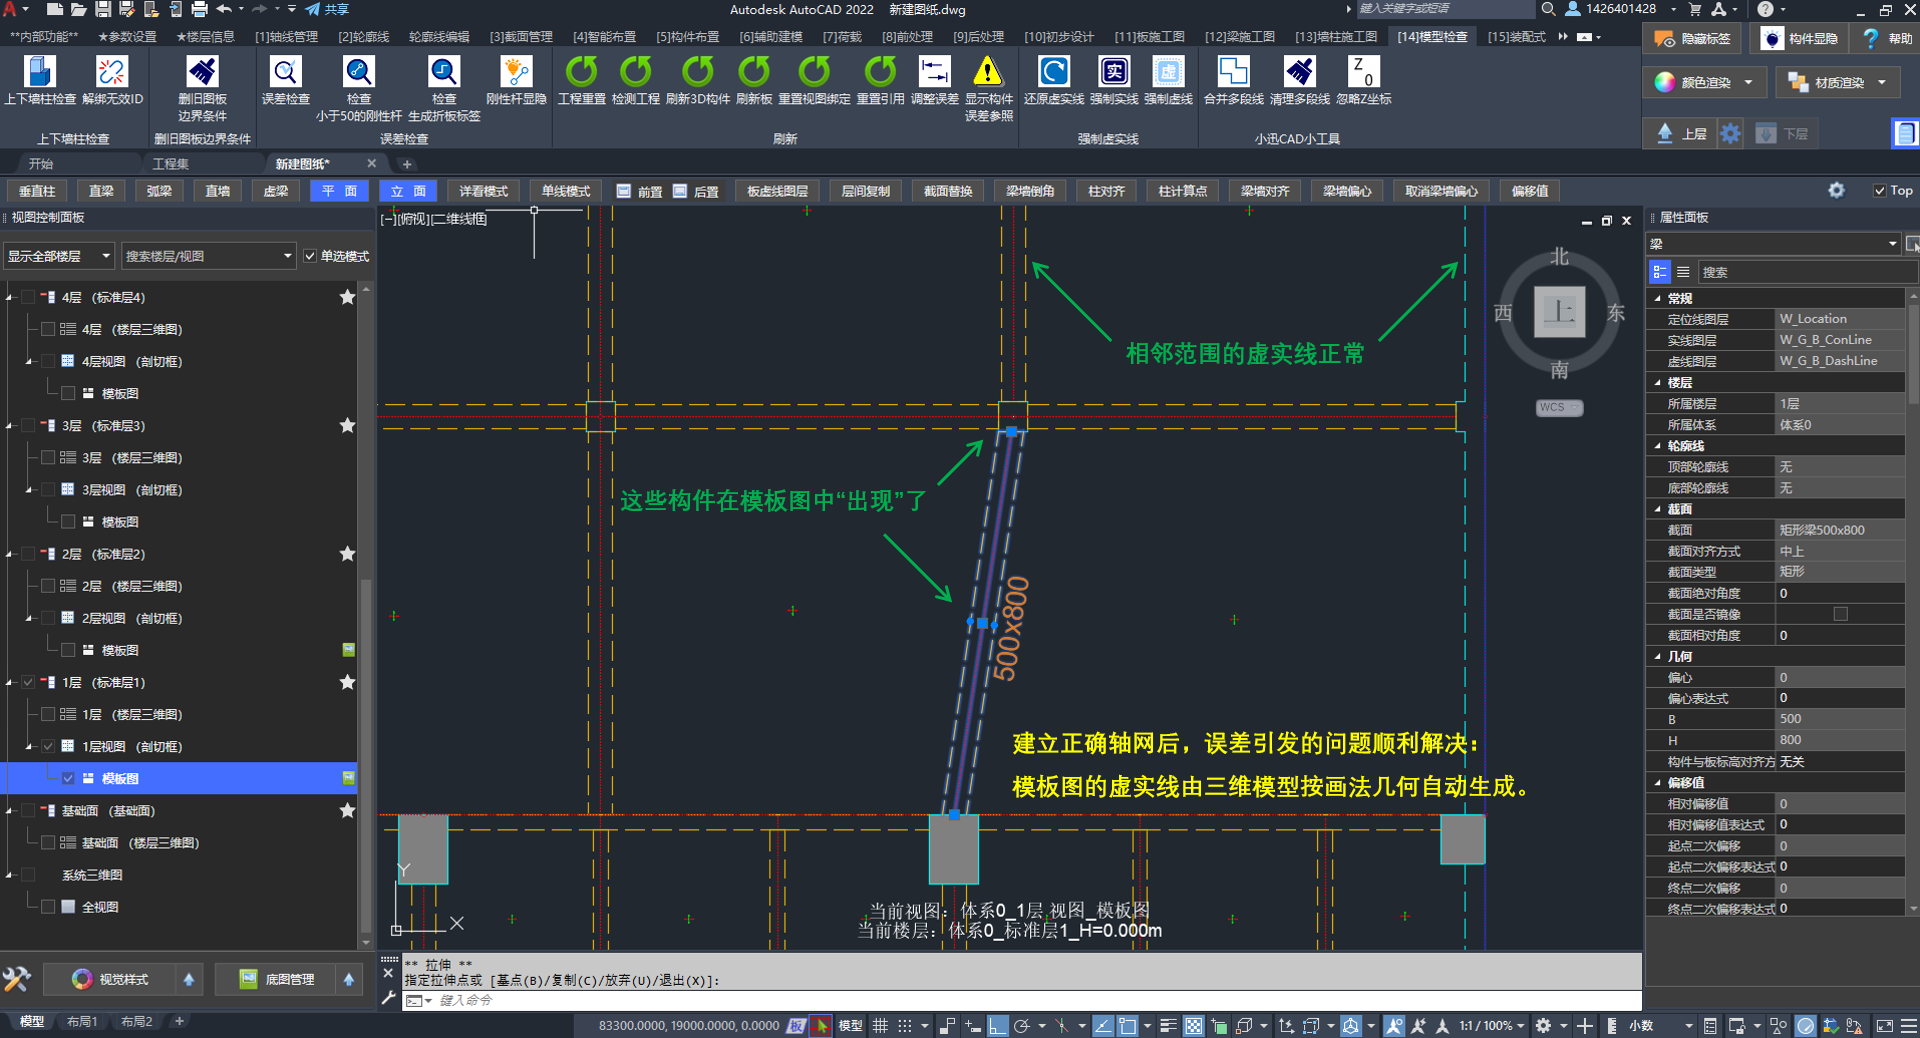The height and width of the screenshot is (1038, 1920).
Task: Click the 强制实线 icon
Action: pyautogui.click(x=1114, y=73)
